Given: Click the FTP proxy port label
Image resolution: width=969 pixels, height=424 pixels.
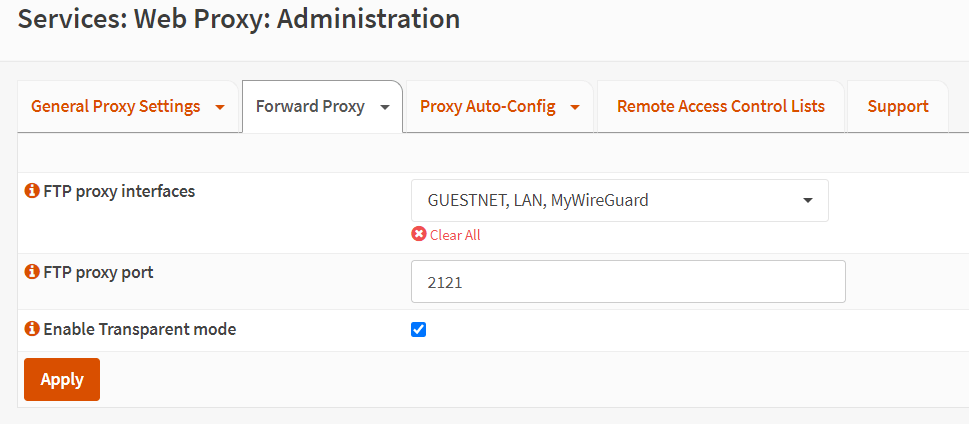Looking at the screenshot, I should coord(98,272).
